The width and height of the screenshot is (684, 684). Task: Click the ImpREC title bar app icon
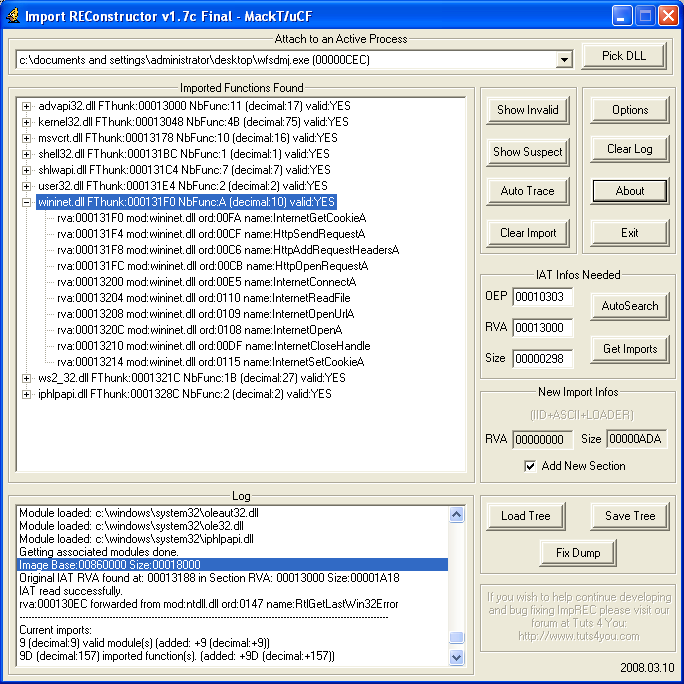click(13, 15)
